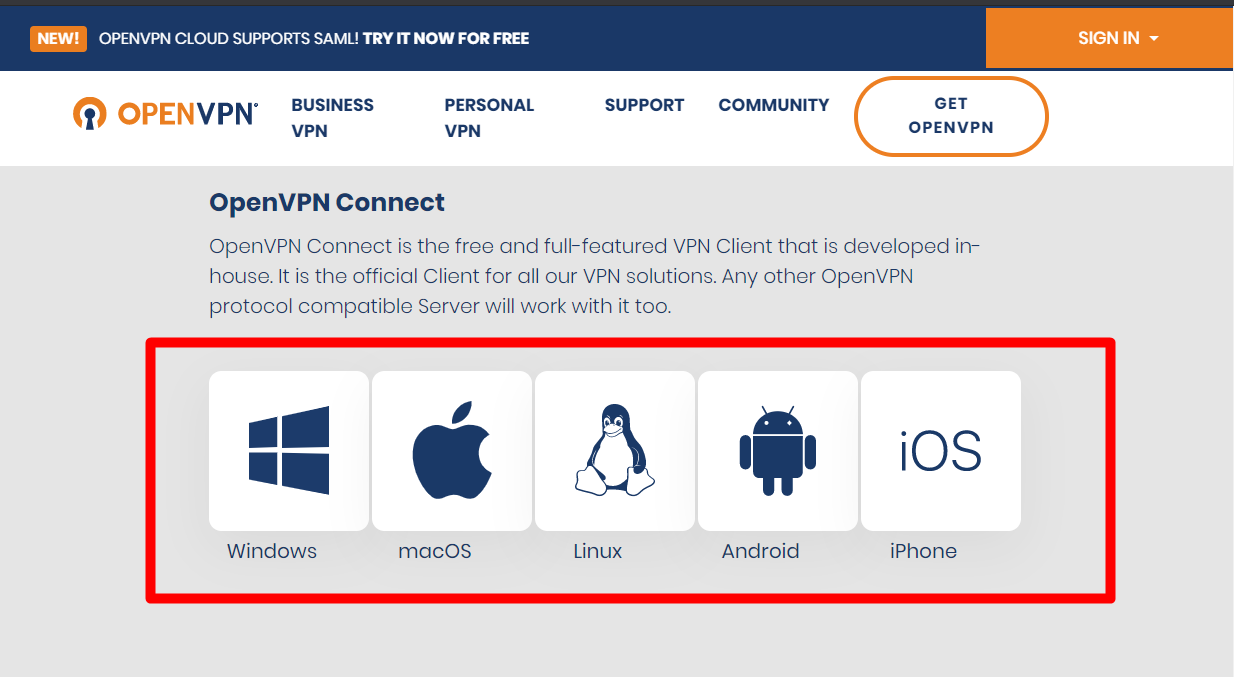Click the Windows logo download tile
The width and height of the screenshot is (1234, 677).
coord(289,450)
